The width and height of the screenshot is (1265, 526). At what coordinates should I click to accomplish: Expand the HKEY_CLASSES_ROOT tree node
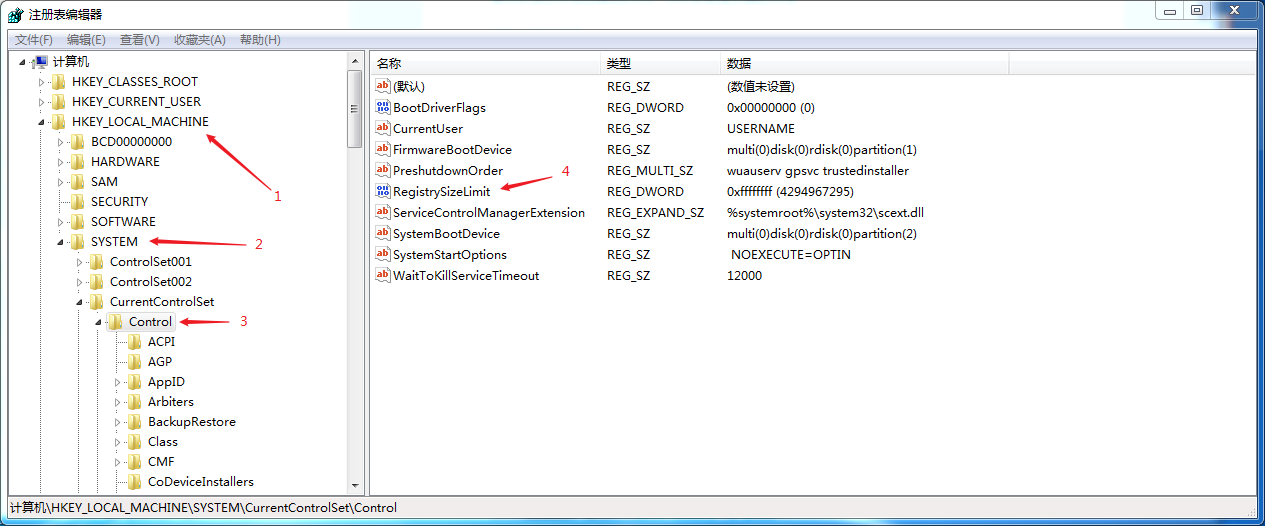[41, 82]
